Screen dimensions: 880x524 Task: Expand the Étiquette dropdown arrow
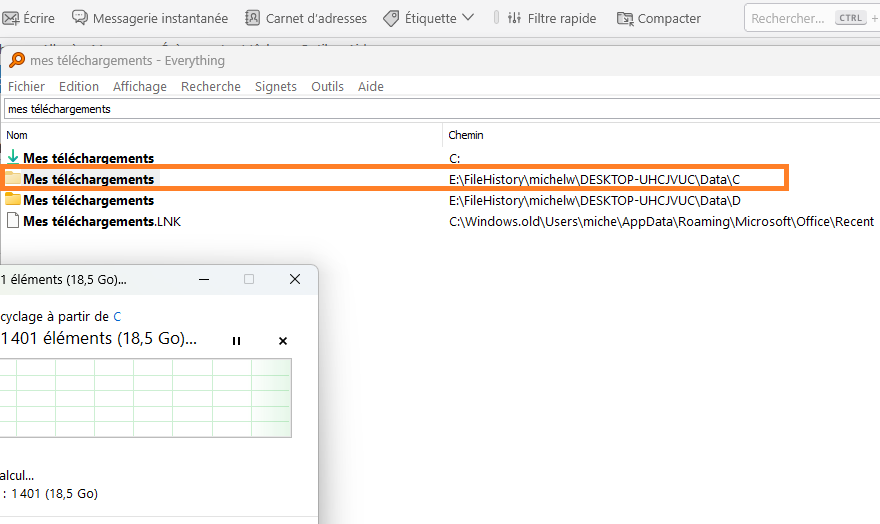[468, 18]
